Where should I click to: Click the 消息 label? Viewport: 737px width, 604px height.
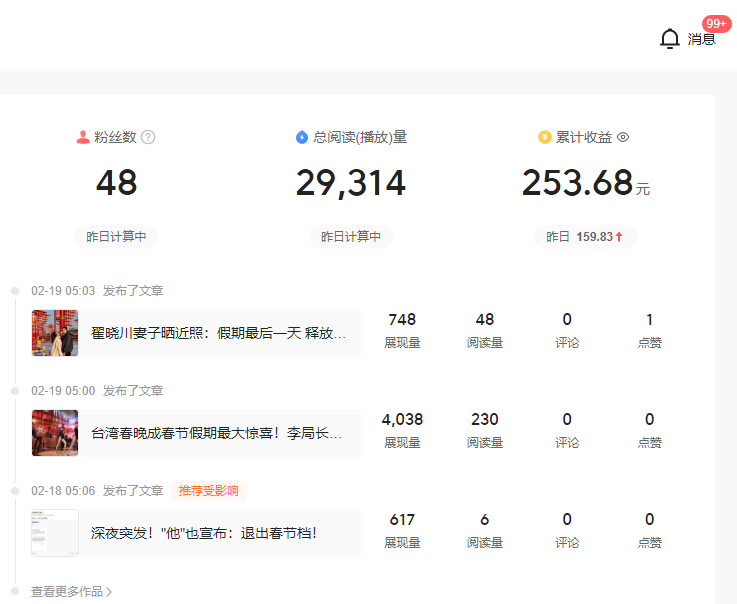701,39
